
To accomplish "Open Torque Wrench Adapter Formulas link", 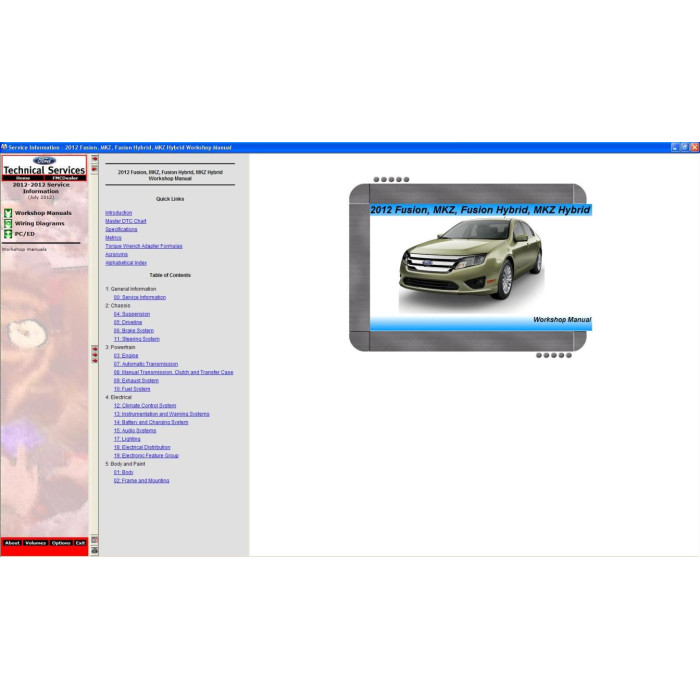I will (144, 246).
